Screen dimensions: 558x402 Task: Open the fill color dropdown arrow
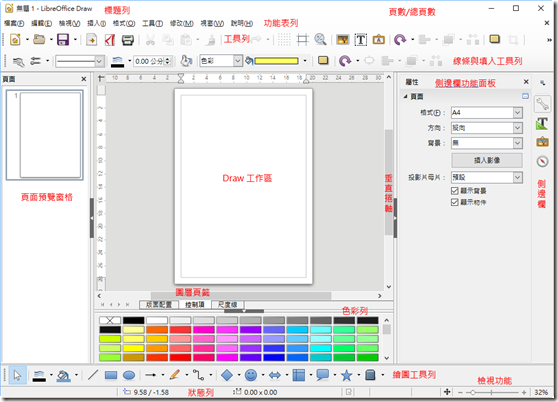[305, 61]
